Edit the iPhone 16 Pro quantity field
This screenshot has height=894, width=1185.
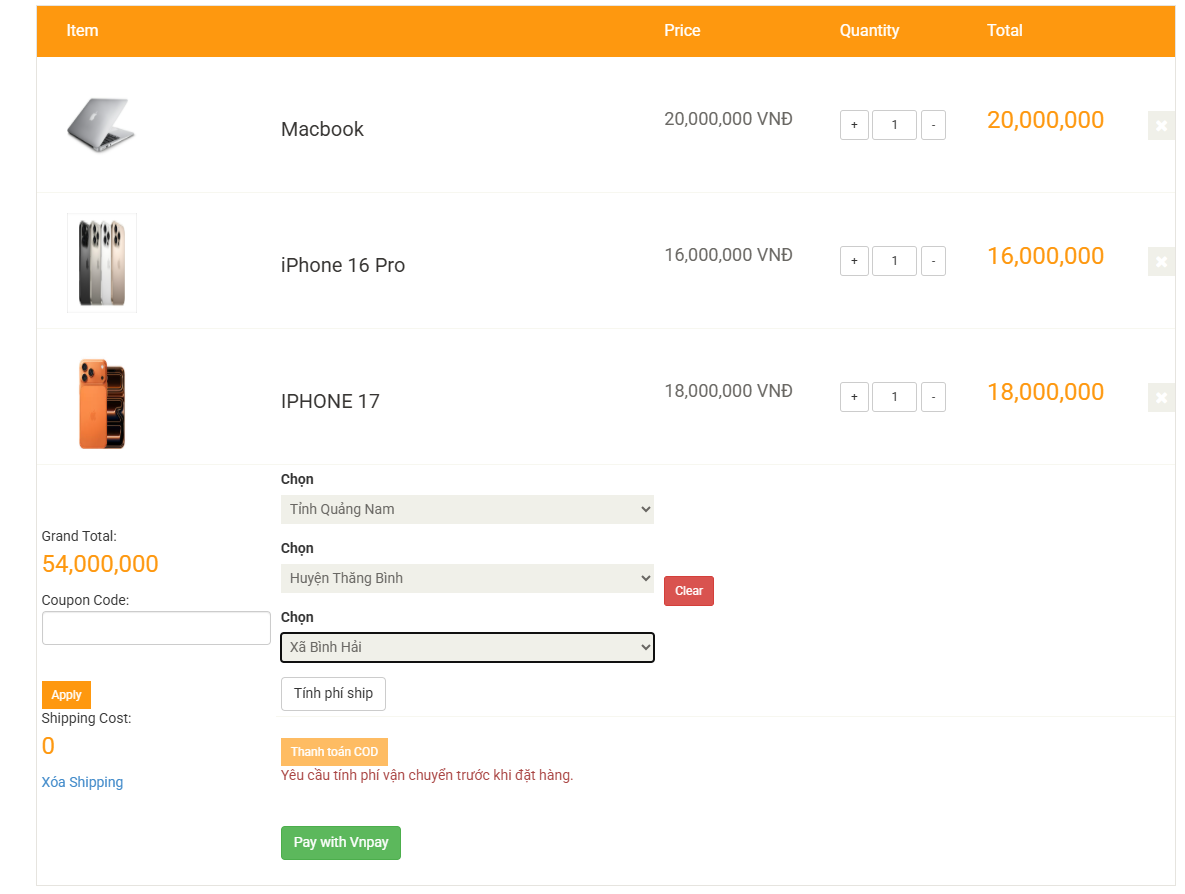pyautogui.click(x=894, y=261)
